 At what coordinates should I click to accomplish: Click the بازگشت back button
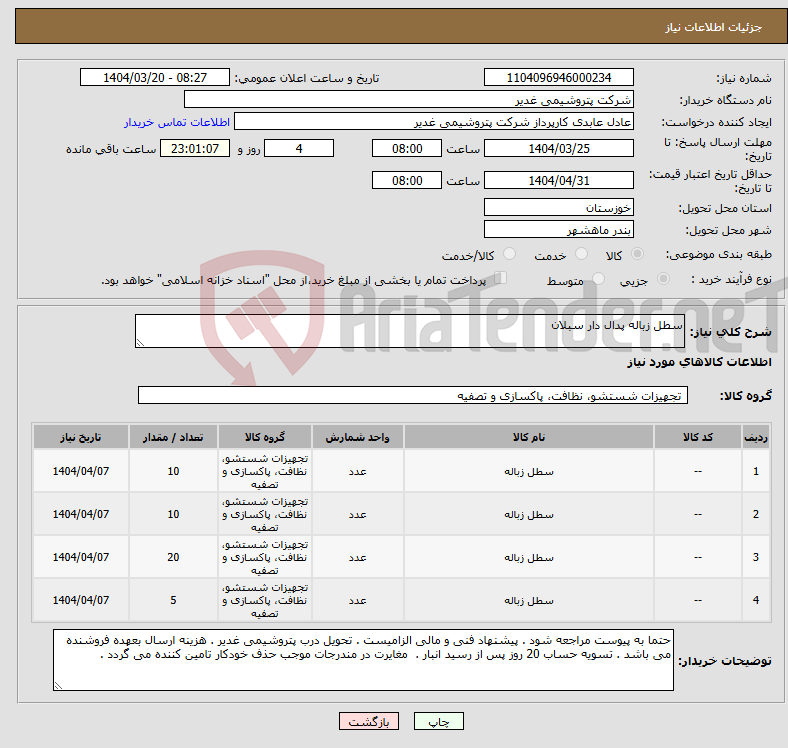[x=369, y=721]
